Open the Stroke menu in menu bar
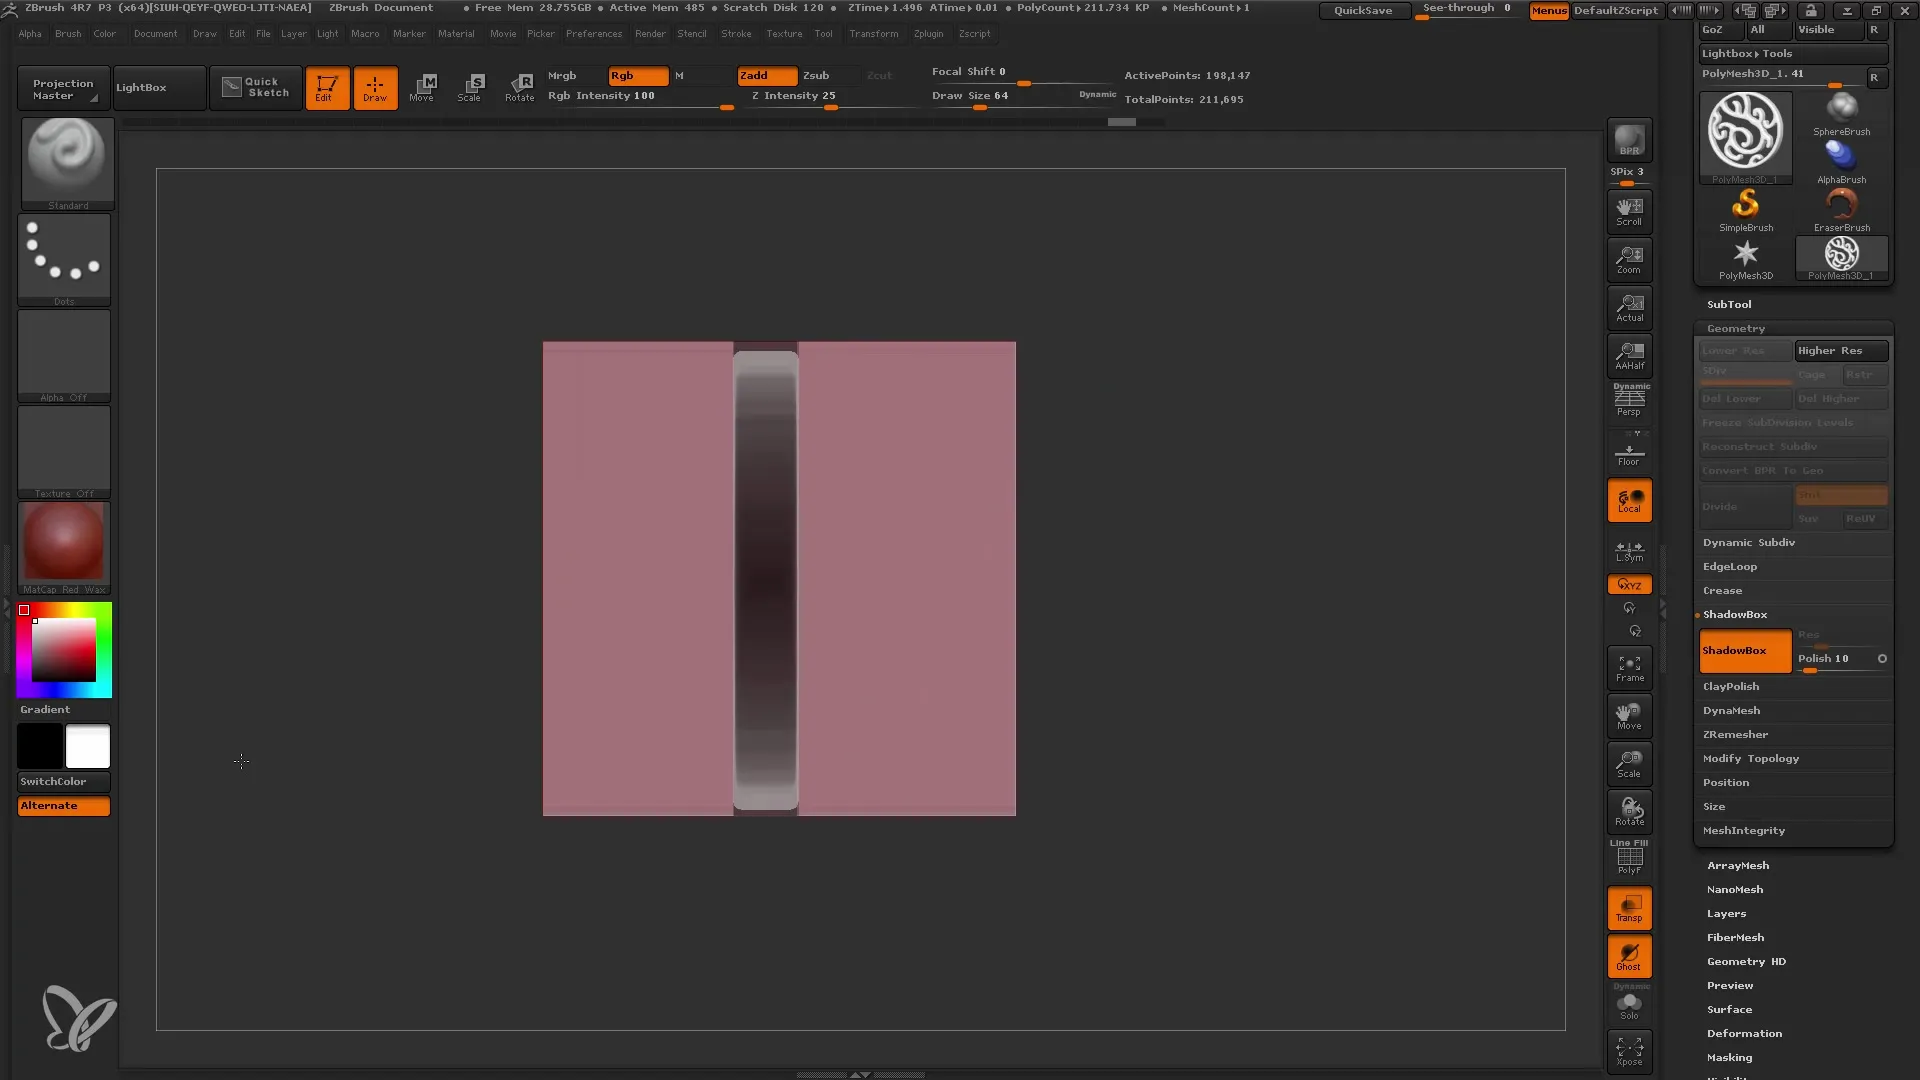Image resolution: width=1920 pixels, height=1080 pixels. coord(736,33)
